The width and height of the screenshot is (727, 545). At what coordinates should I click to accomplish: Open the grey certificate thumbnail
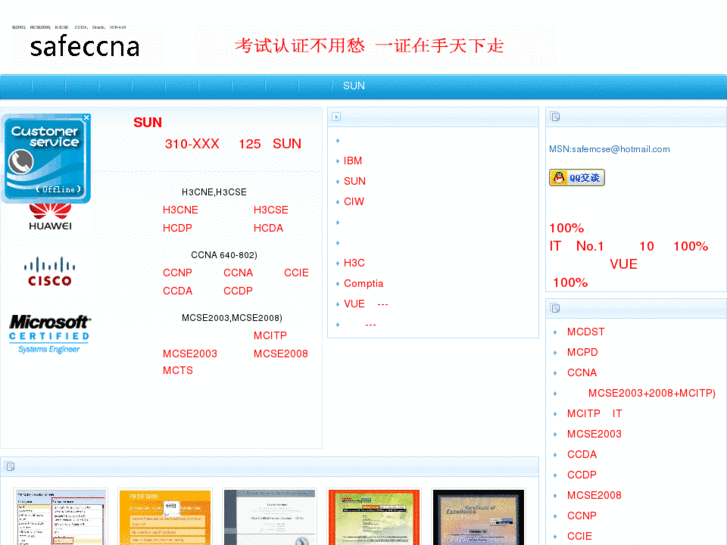(x=269, y=517)
